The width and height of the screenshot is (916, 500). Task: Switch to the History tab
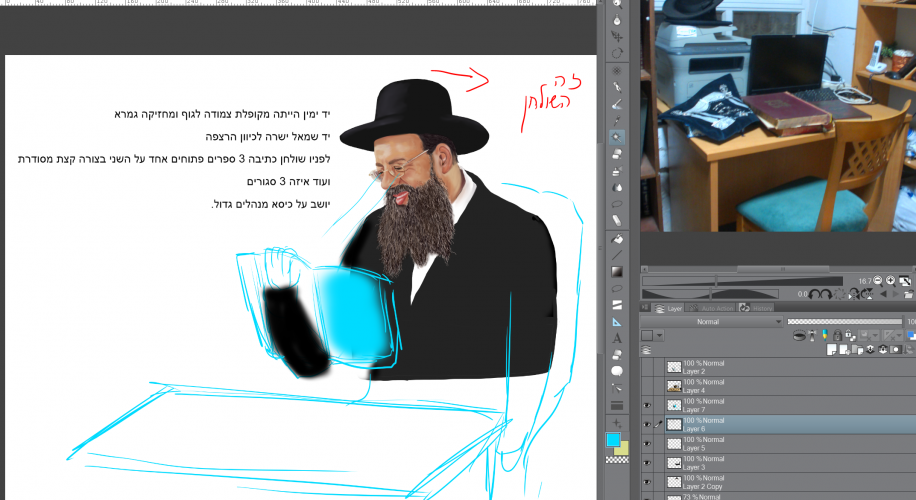761,309
